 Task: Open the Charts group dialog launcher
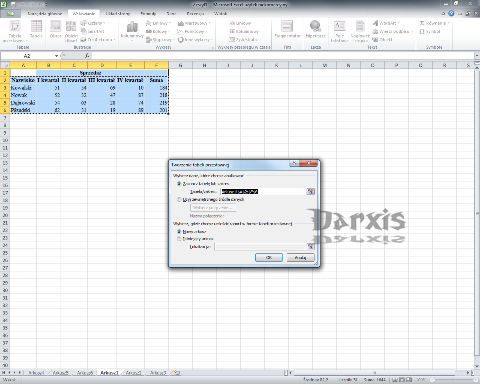(x=212, y=47)
